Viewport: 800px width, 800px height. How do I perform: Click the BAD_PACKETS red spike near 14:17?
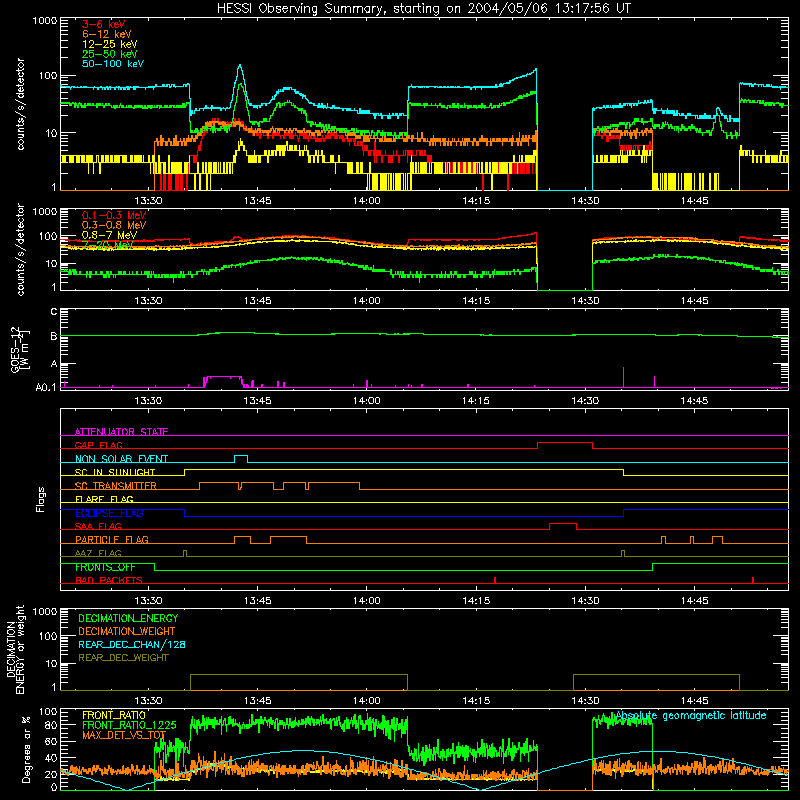495,580
